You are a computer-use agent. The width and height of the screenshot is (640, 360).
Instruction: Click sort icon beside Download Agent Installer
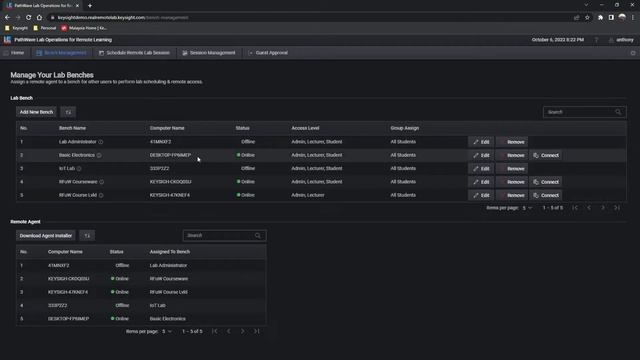[x=87, y=236]
